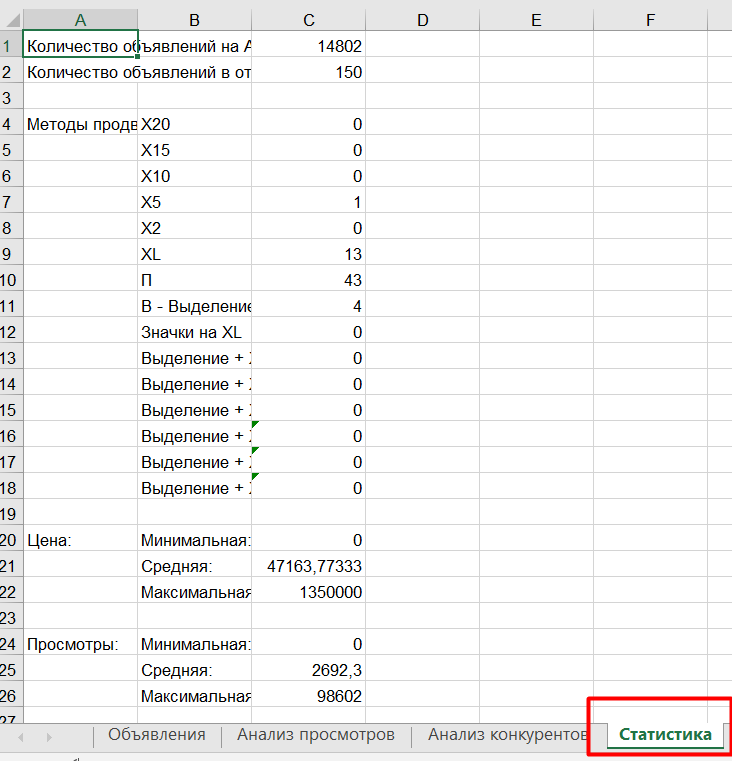Select row 10 header
This screenshot has width=732, height=761.
pos(10,280)
